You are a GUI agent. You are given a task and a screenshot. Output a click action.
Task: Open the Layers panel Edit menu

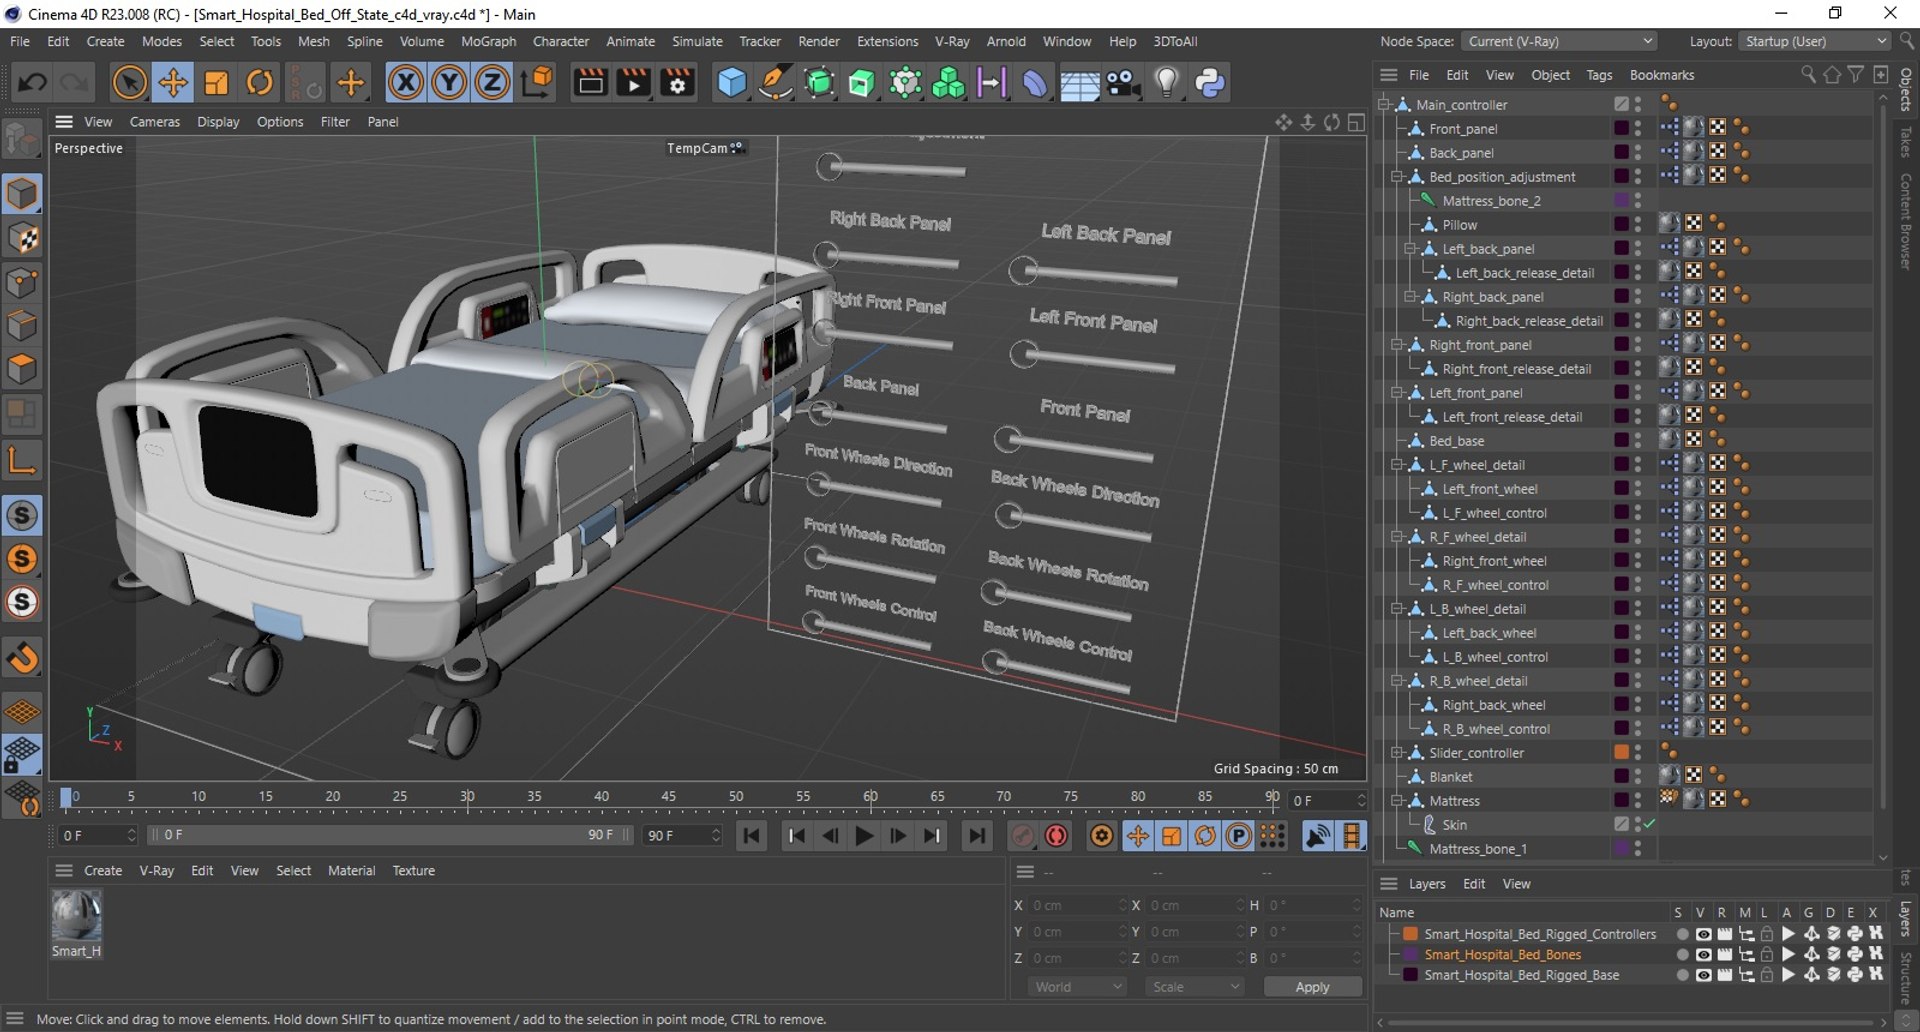coord(1474,884)
